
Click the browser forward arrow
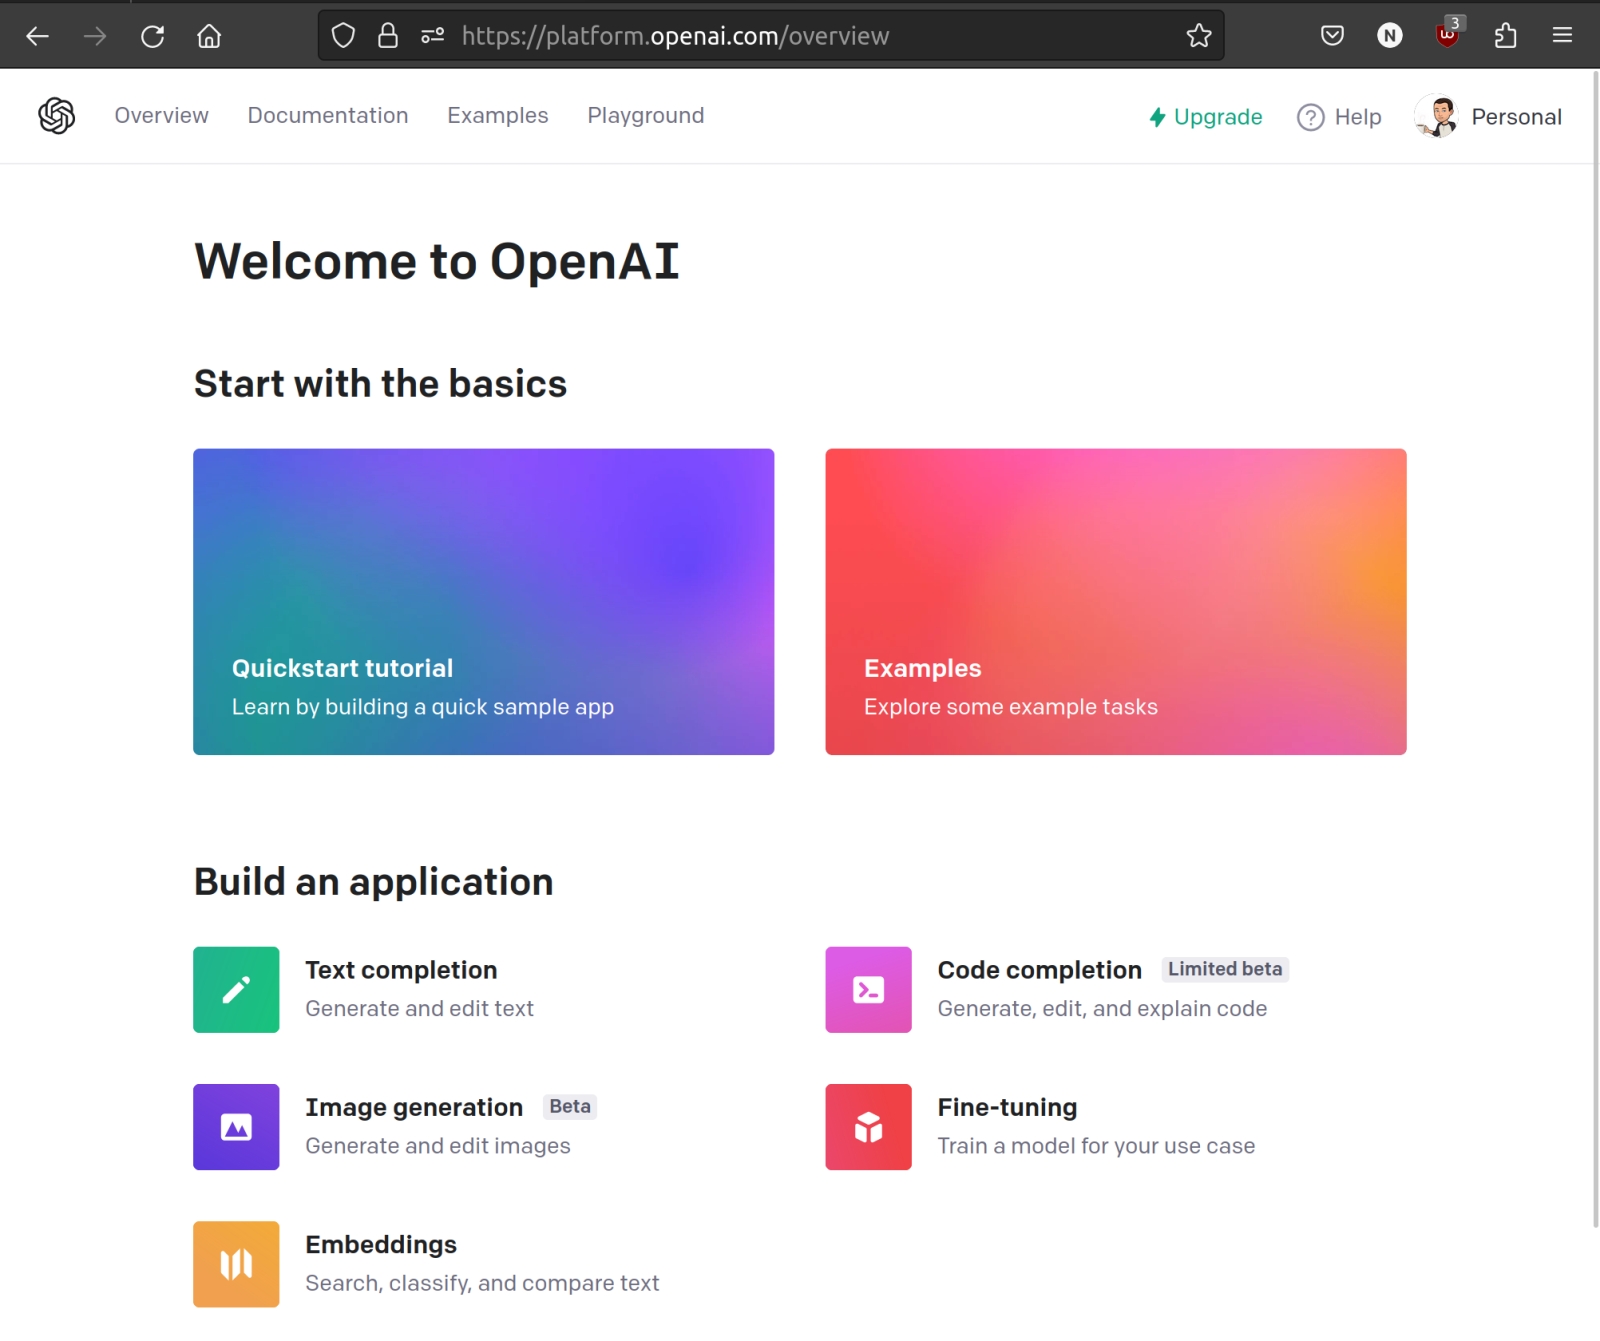(95, 36)
